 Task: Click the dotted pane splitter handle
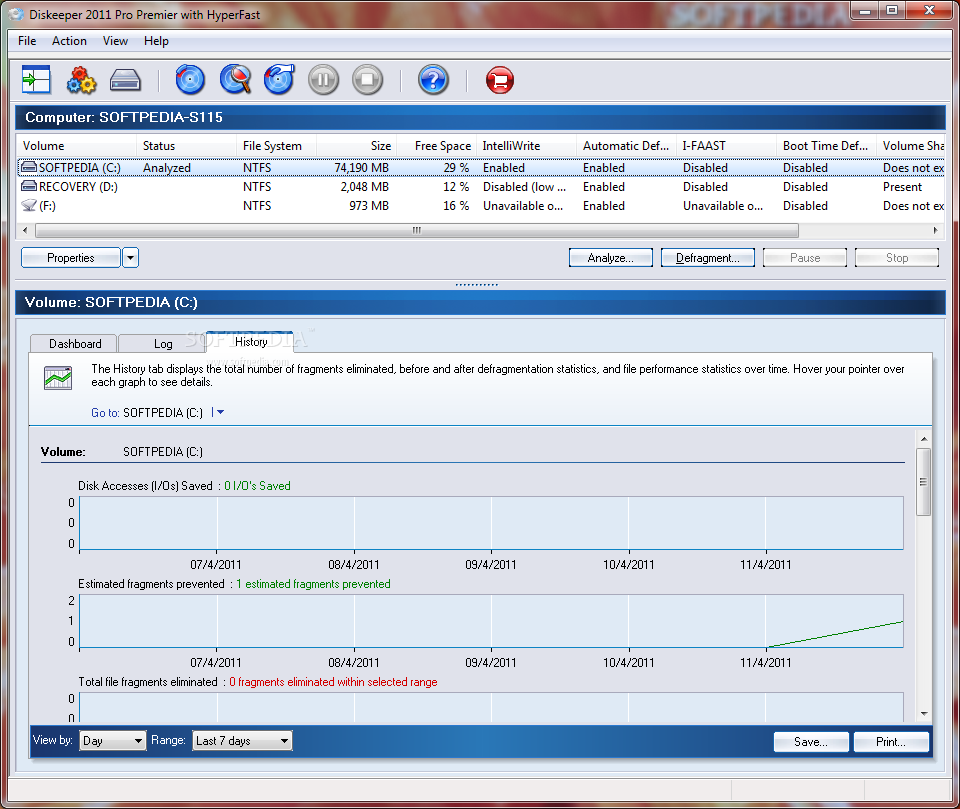[x=477, y=285]
